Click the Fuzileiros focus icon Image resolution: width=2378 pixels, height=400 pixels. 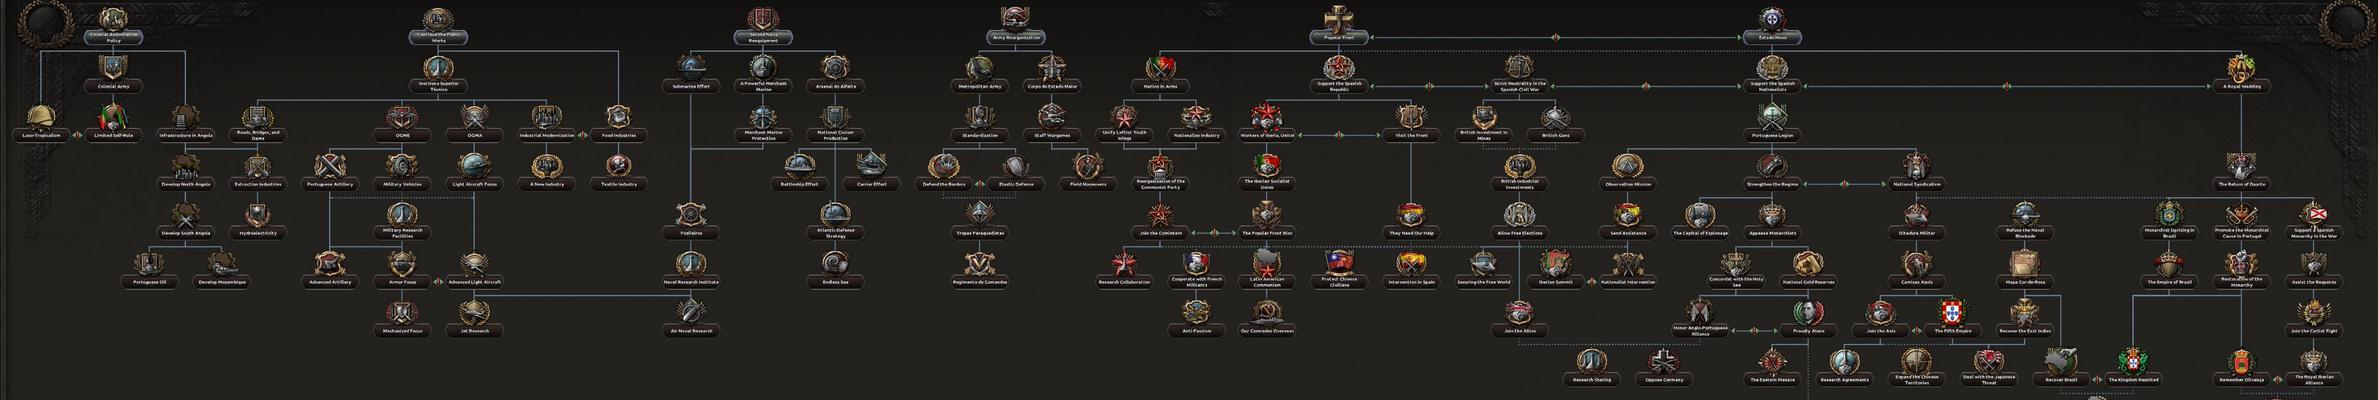[x=691, y=214]
